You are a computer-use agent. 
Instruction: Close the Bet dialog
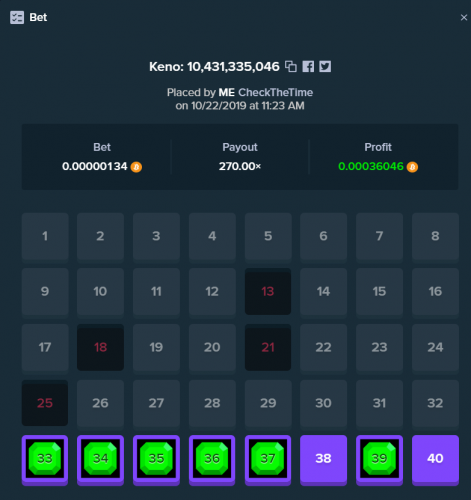tap(464, 17)
